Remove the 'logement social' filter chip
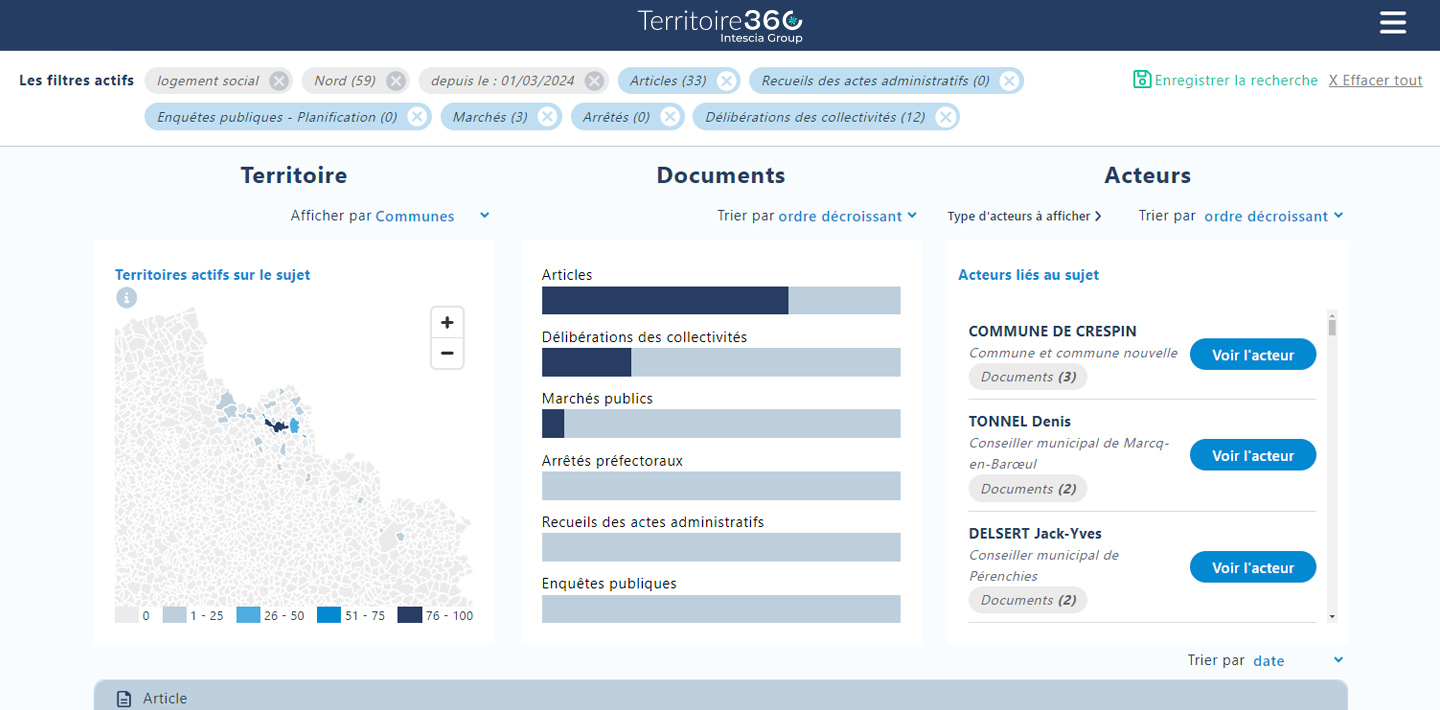 click(x=279, y=81)
